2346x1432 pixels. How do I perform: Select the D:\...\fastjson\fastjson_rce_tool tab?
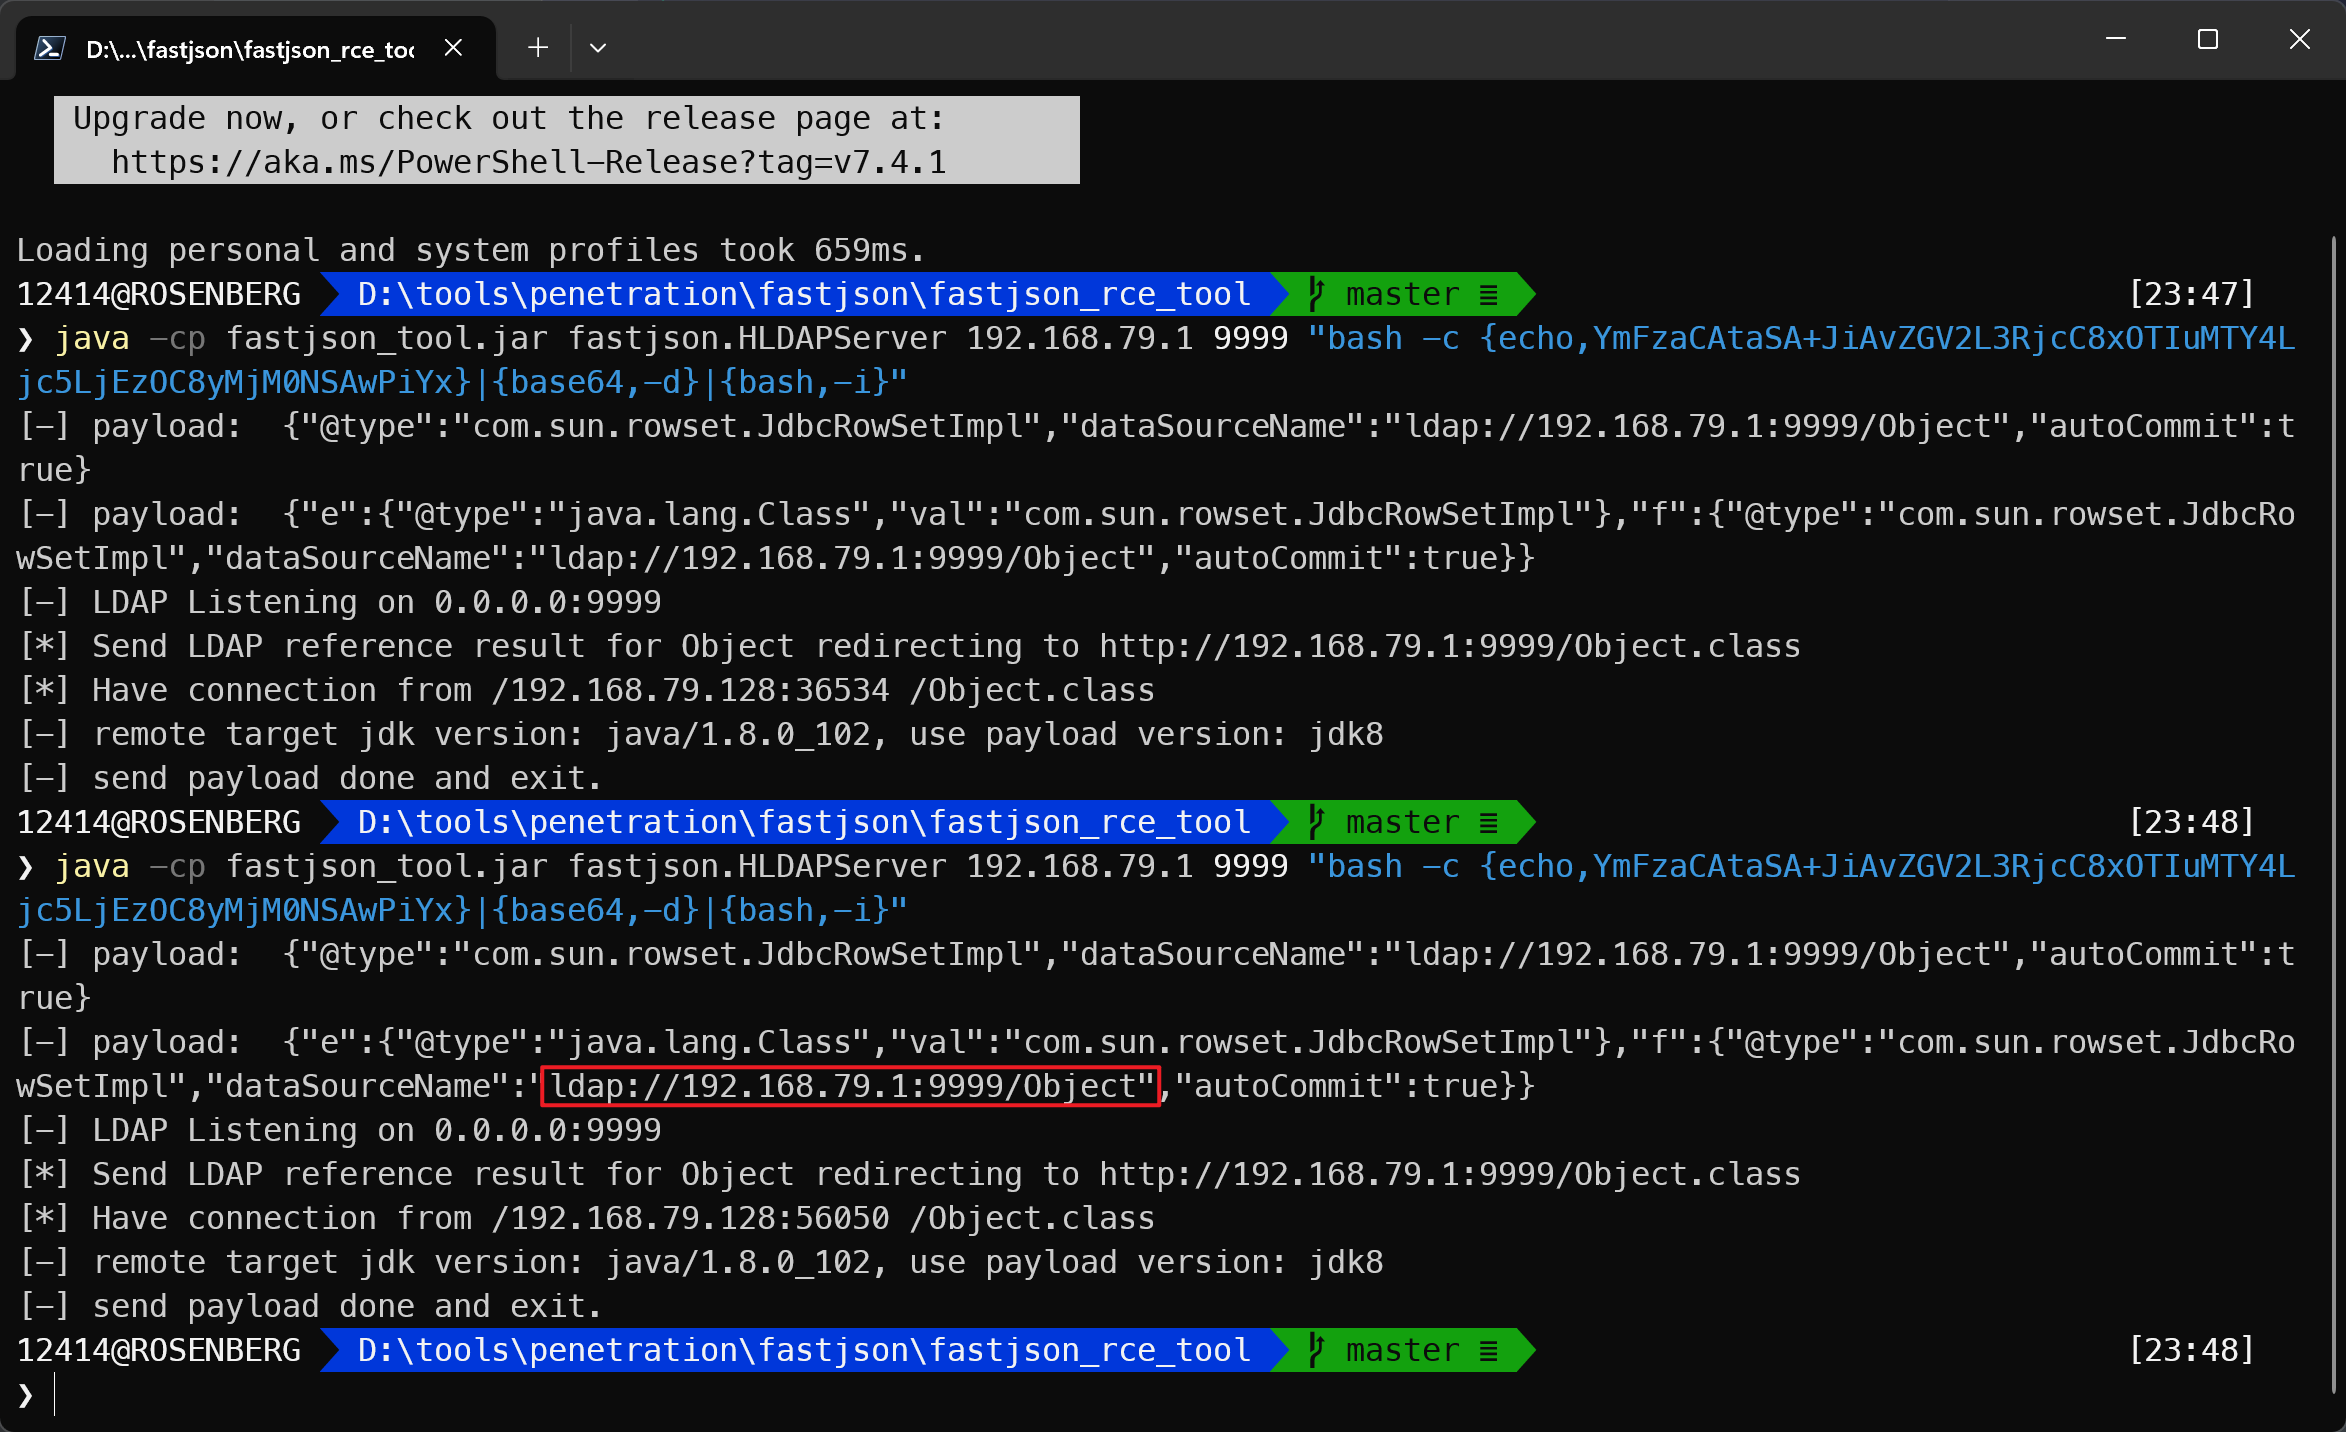pos(250,49)
